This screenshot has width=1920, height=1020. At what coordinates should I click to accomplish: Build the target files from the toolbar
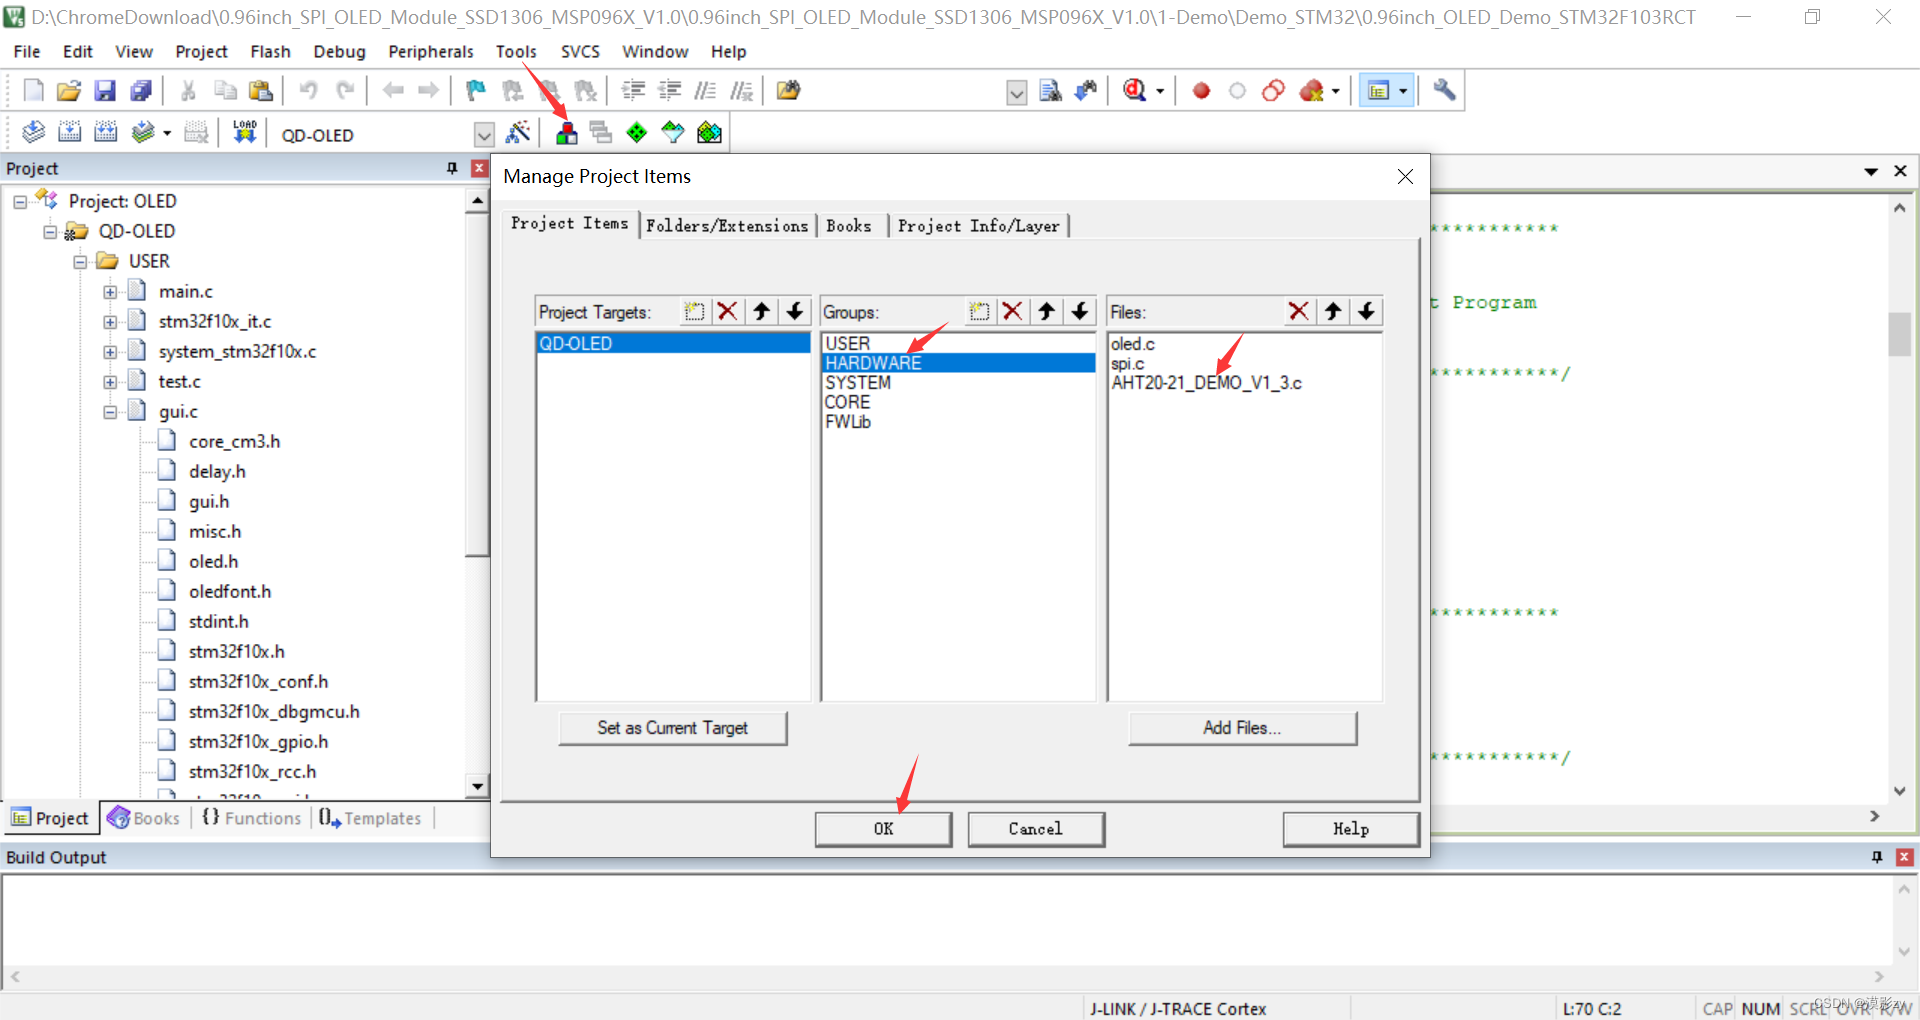(69, 132)
